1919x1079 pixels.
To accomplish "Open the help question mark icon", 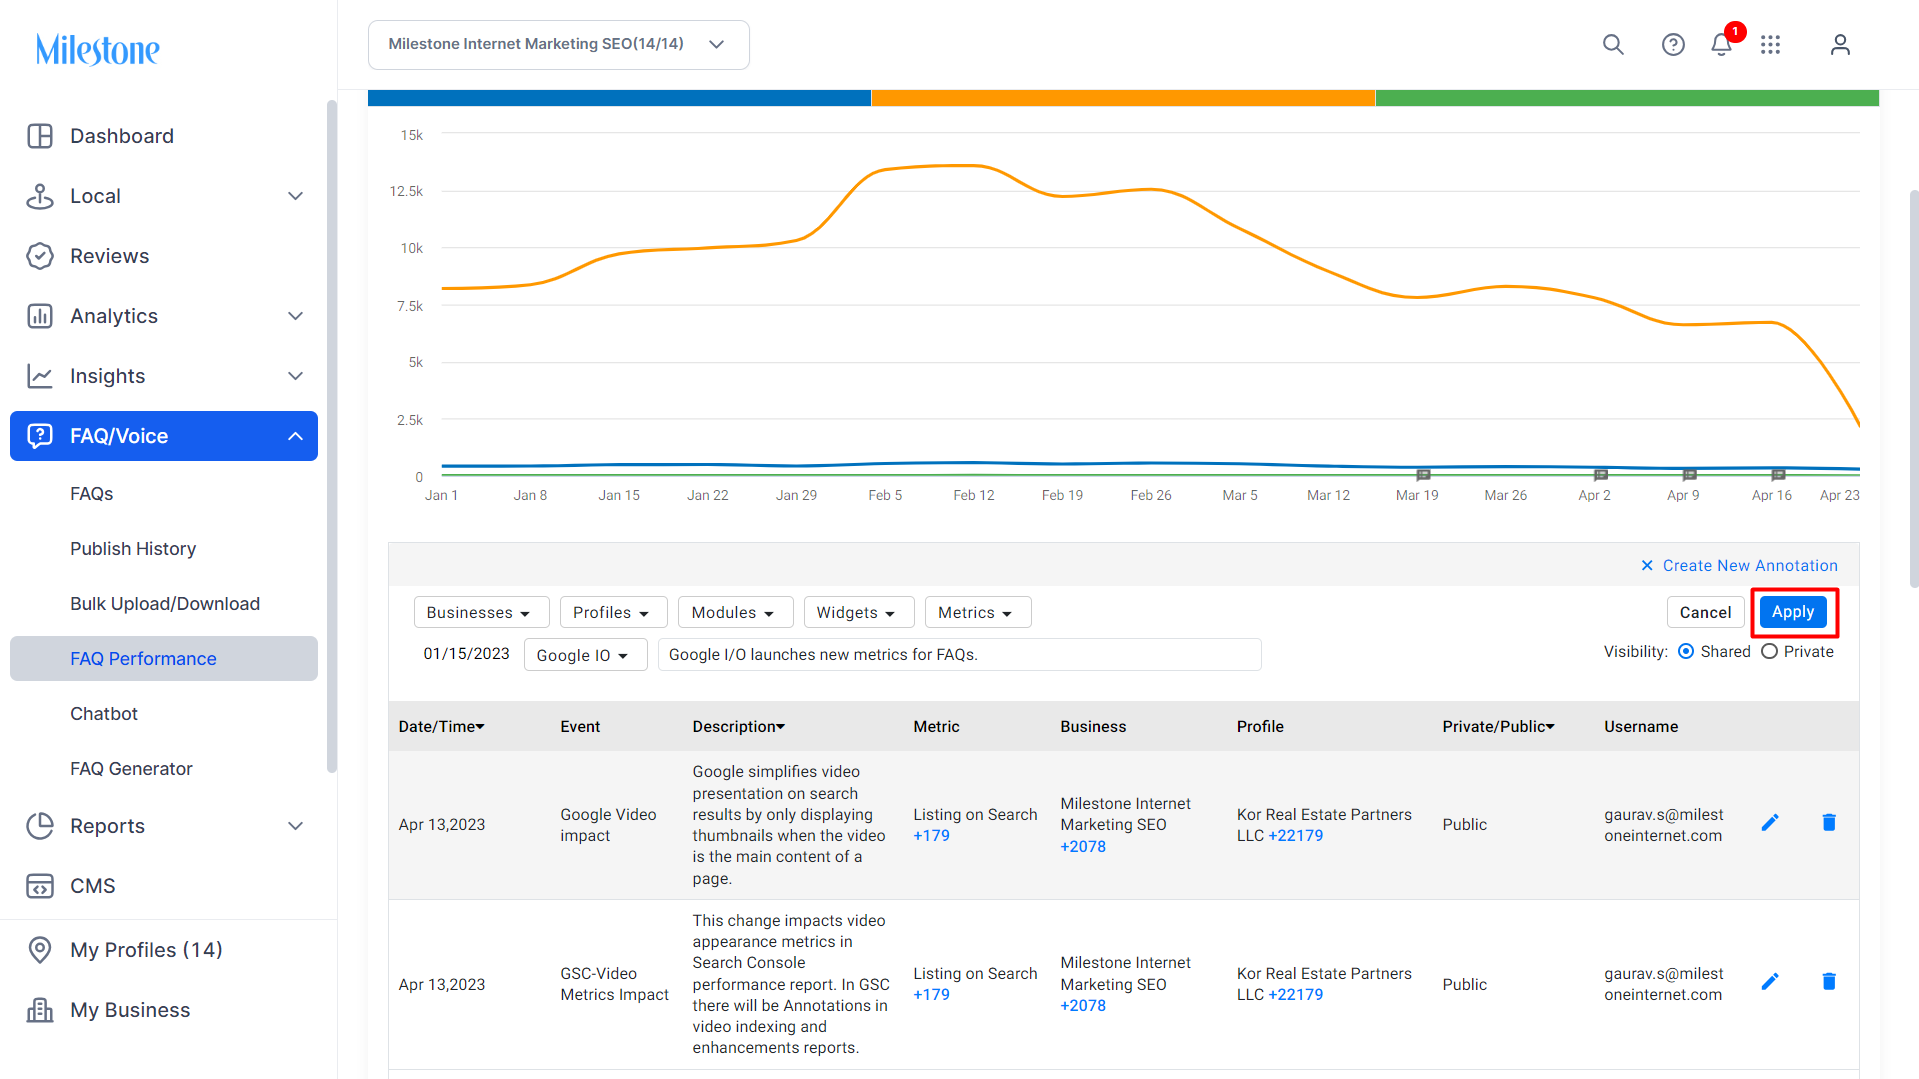I will [x=1673, y=45].
